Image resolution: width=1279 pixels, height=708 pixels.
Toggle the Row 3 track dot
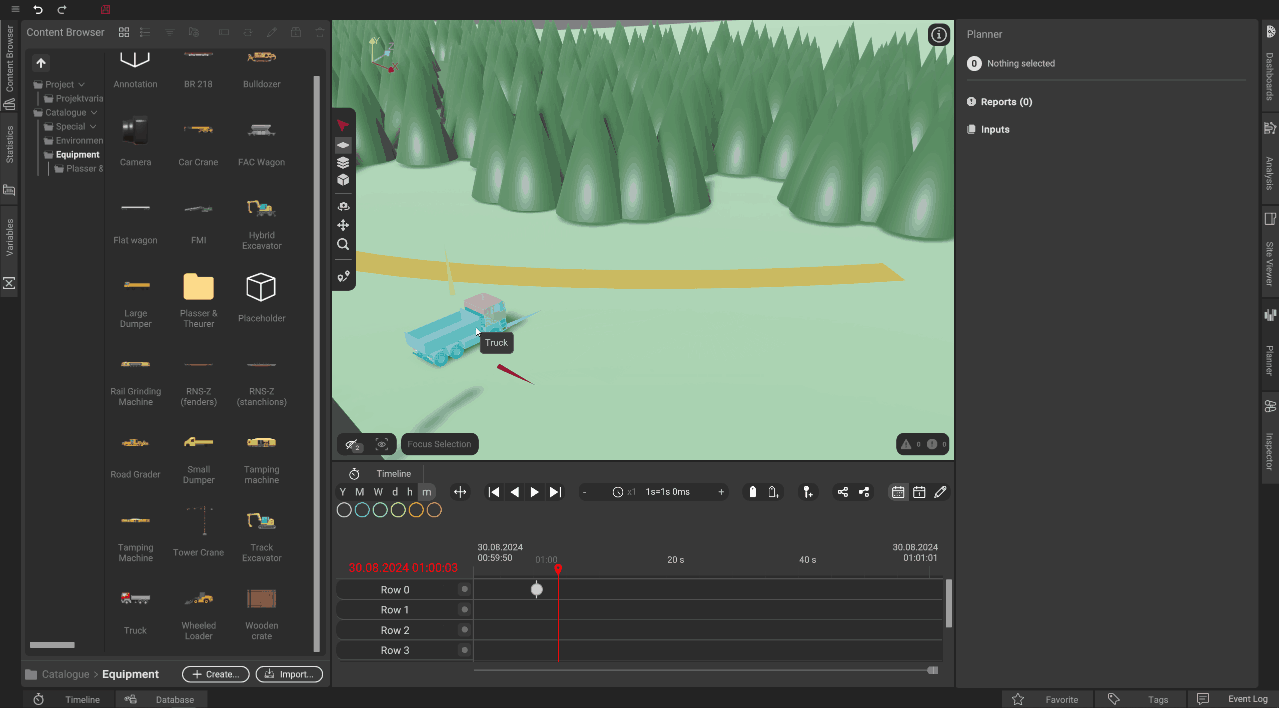click(464, 650)
